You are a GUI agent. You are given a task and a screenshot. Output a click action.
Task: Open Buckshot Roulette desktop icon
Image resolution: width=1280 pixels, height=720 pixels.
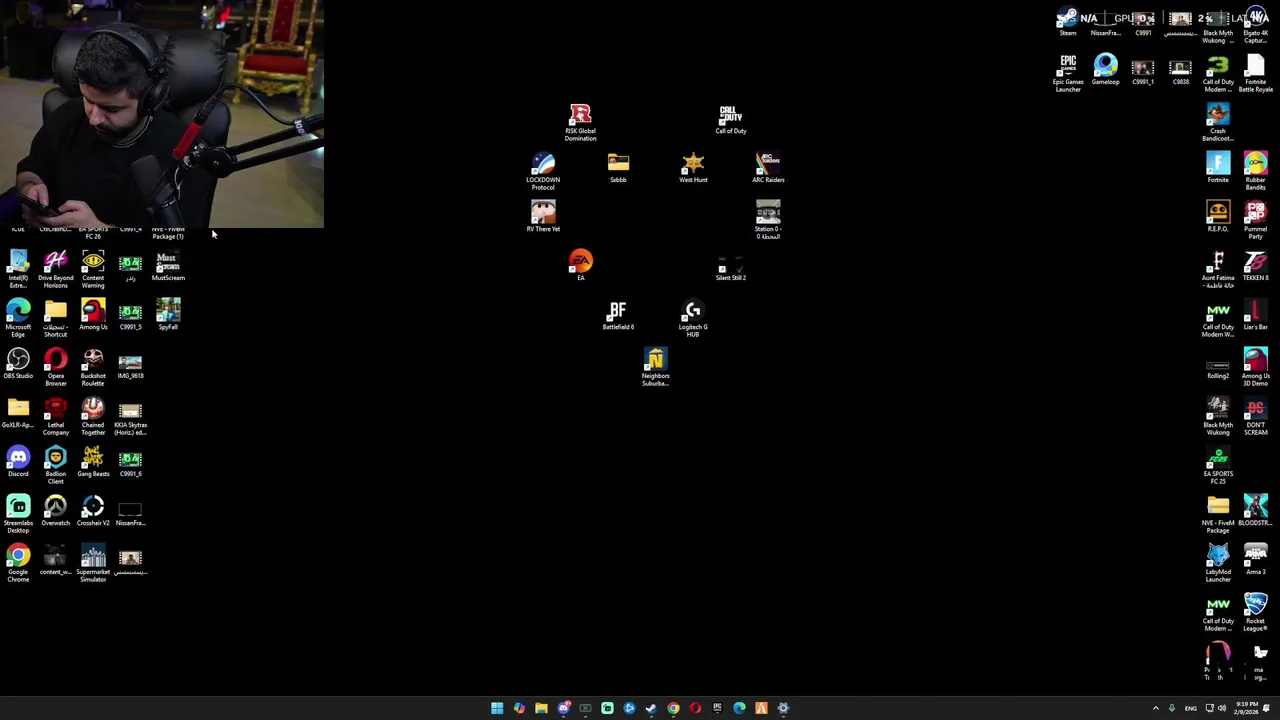point(93,367)
